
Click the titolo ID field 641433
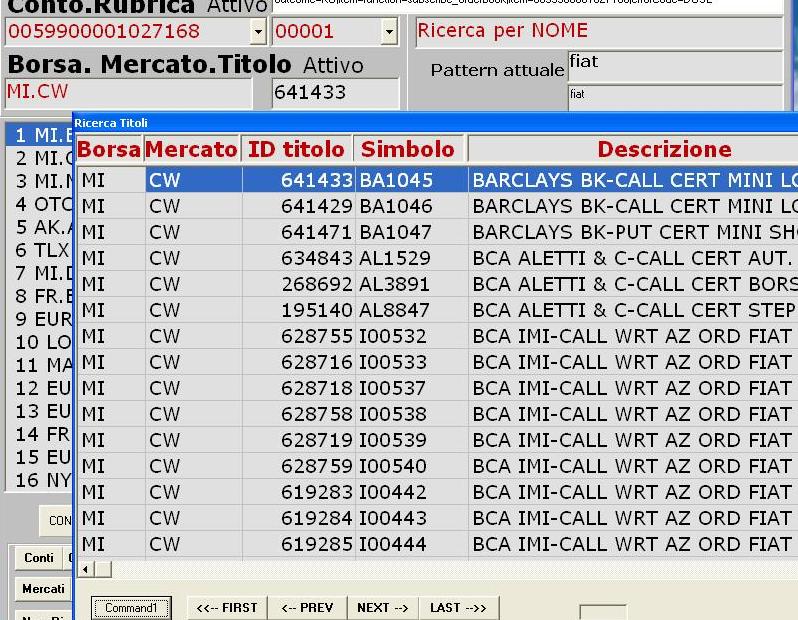click(x=335, y=93)
